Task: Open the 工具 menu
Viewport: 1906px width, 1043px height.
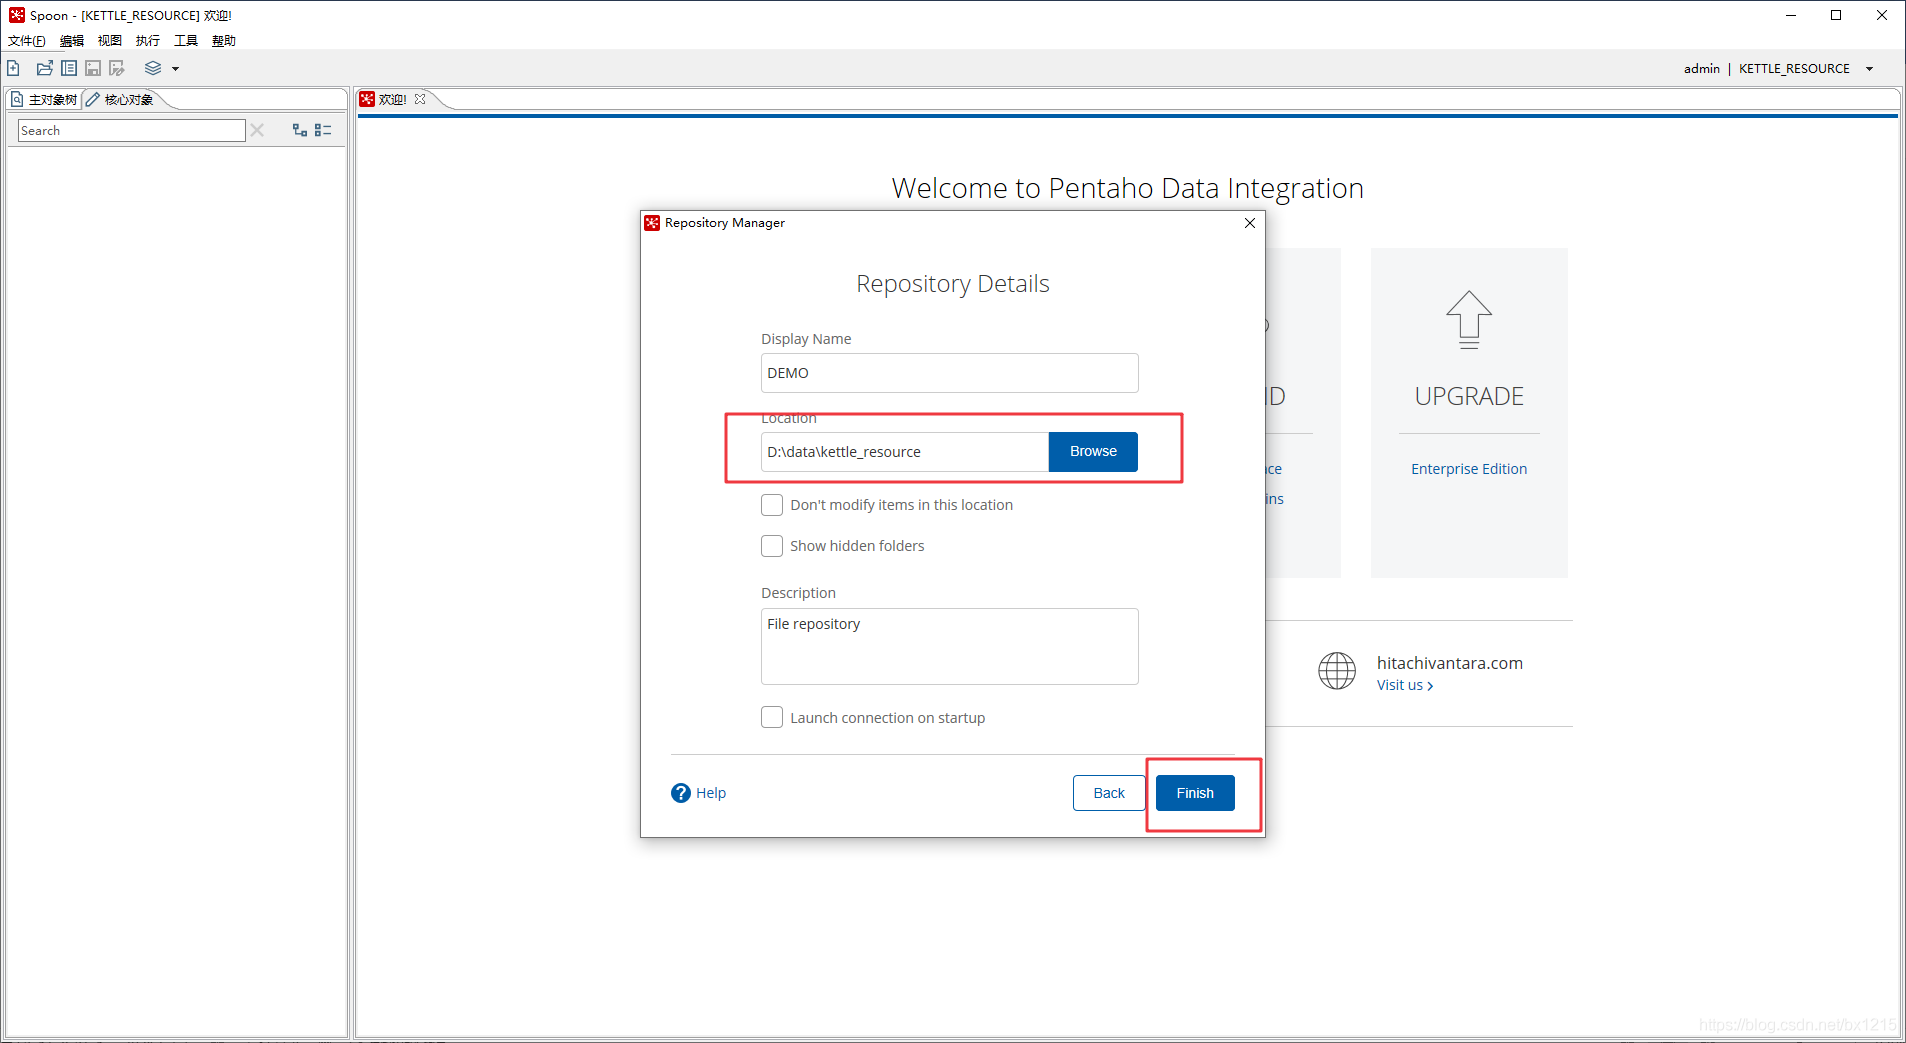Action: [x=186, y=41]
